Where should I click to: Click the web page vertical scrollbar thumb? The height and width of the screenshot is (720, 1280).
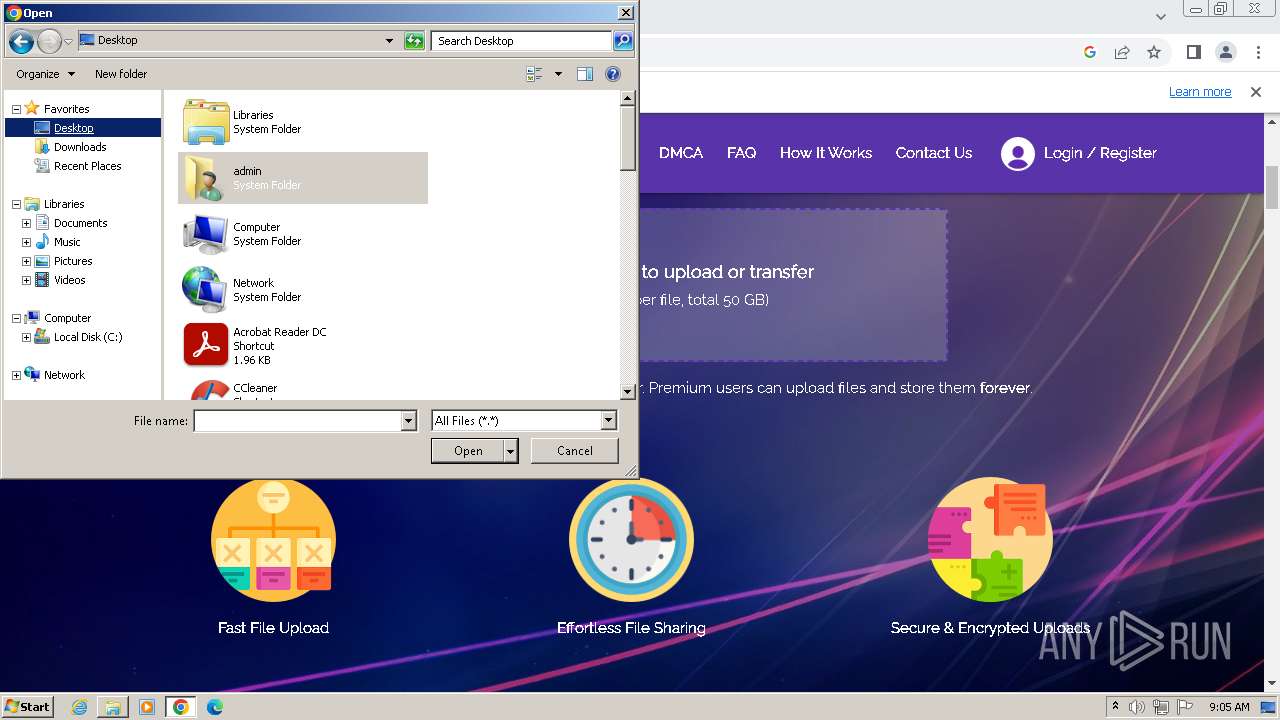pos(1272,186)
